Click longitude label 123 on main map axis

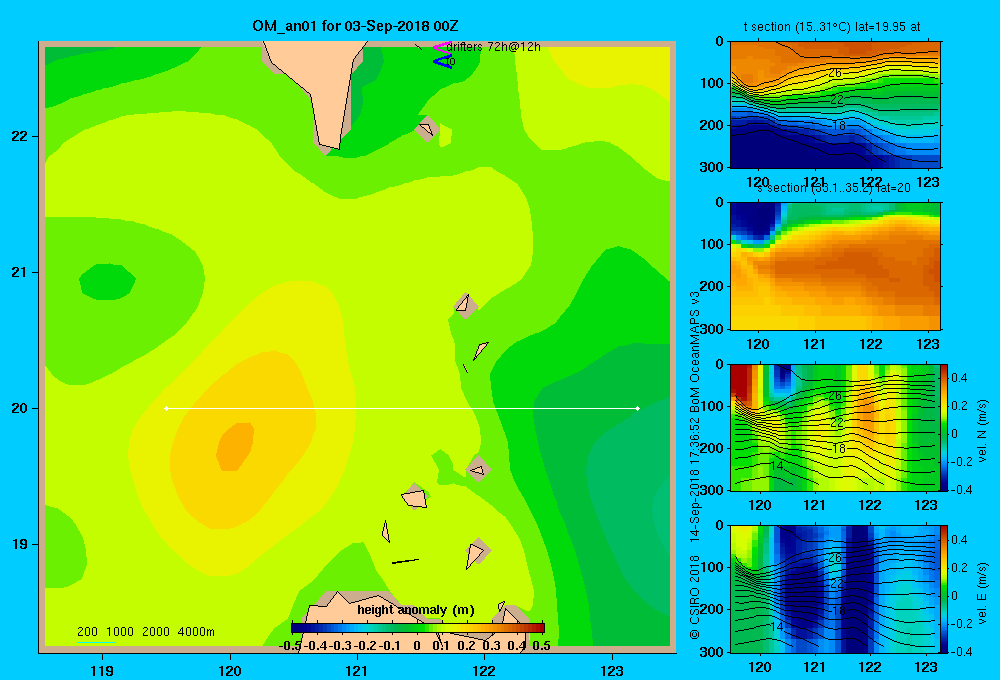click(612, 671)
